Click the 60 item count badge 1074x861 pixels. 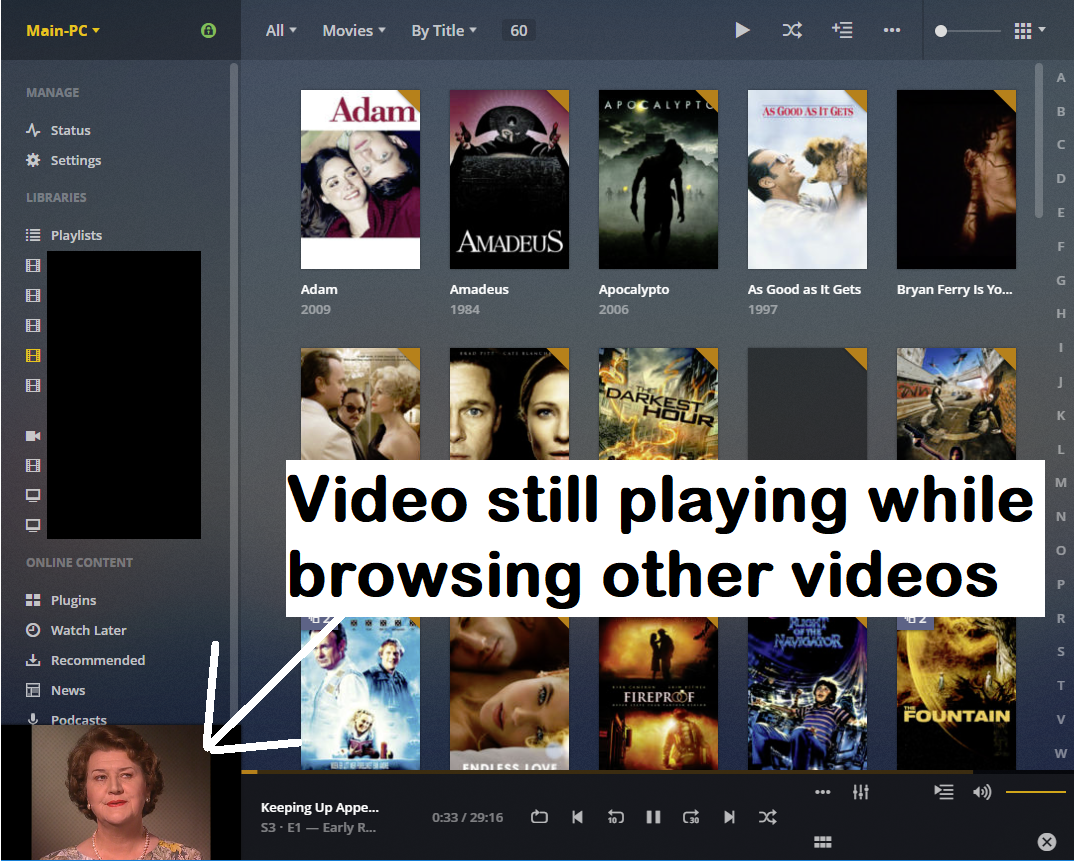coord(519,31)
